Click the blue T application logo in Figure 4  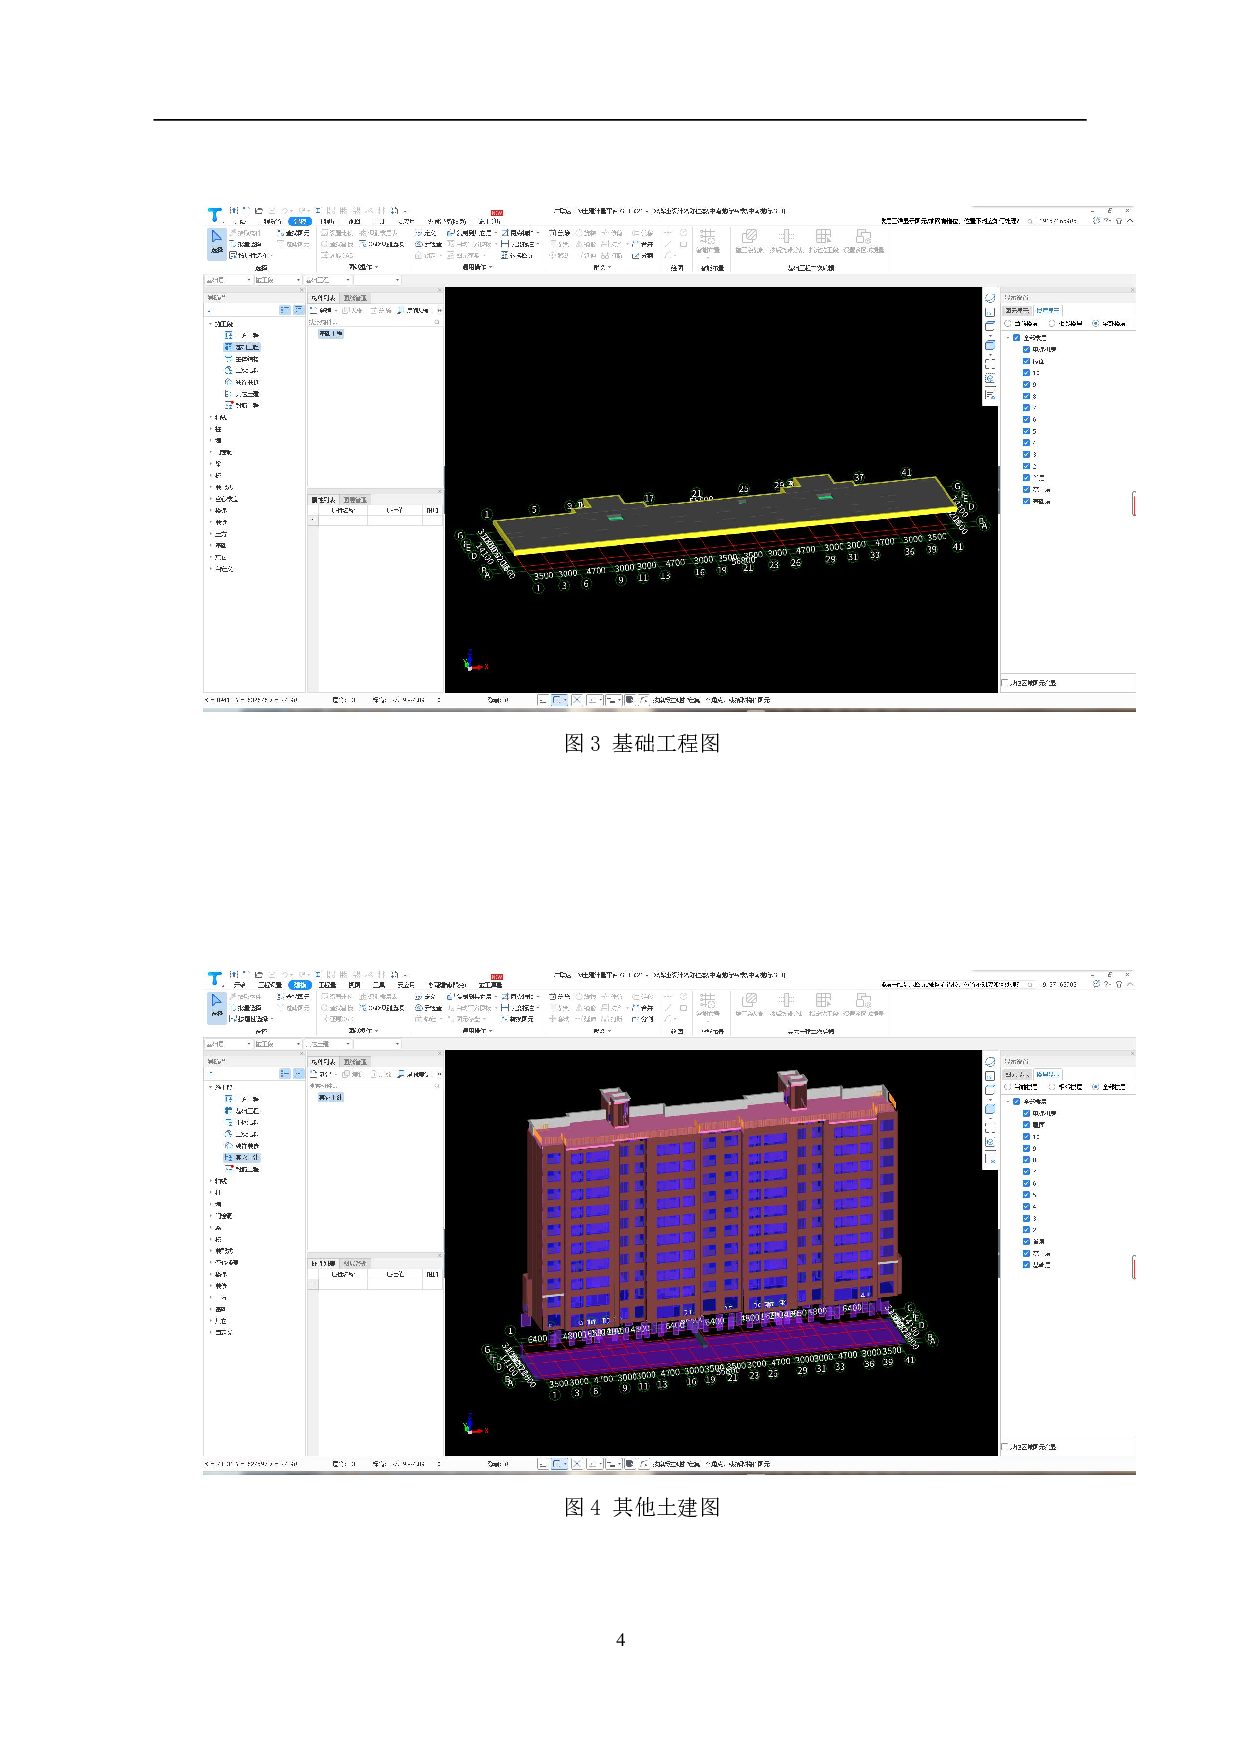tap(214, 978)
